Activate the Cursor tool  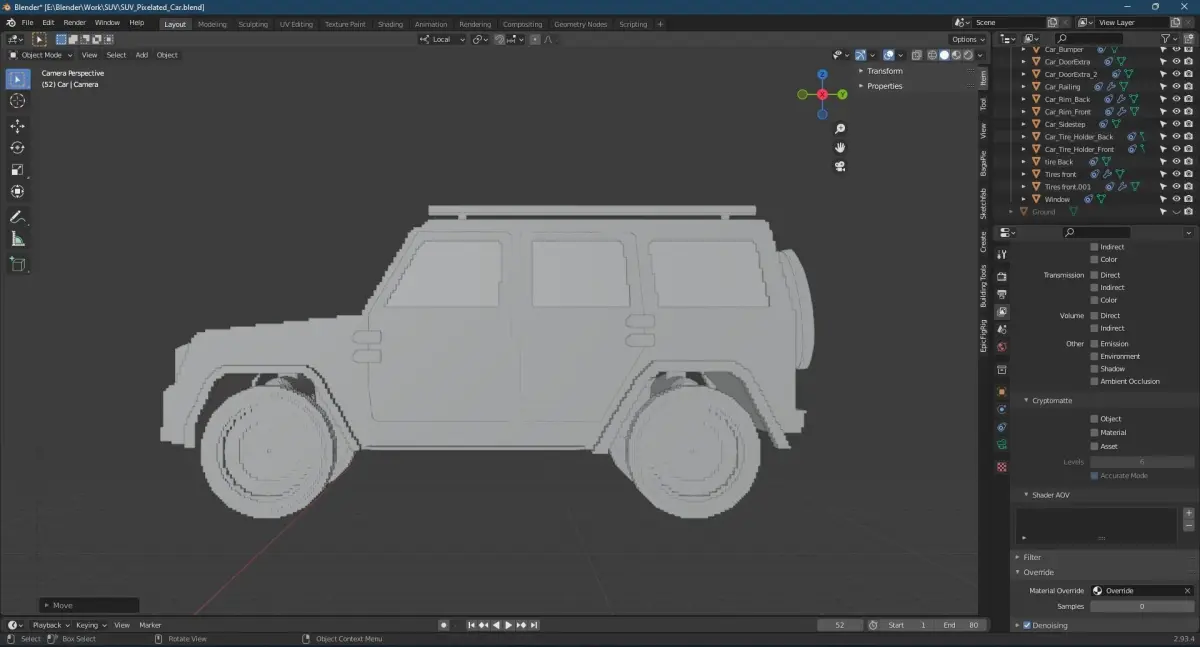point(17,101)
